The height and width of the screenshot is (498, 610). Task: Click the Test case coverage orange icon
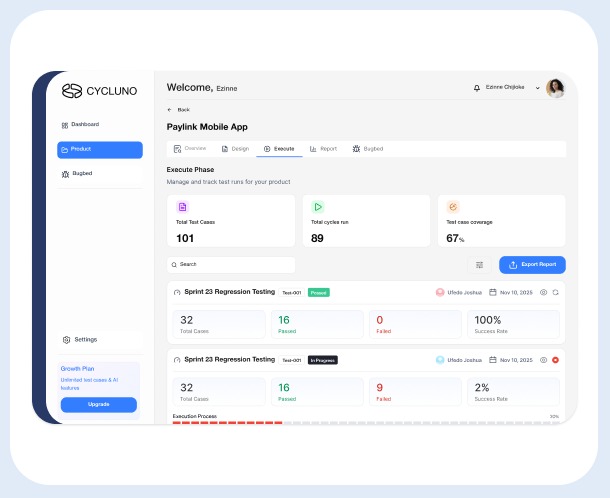coord(453,207)
